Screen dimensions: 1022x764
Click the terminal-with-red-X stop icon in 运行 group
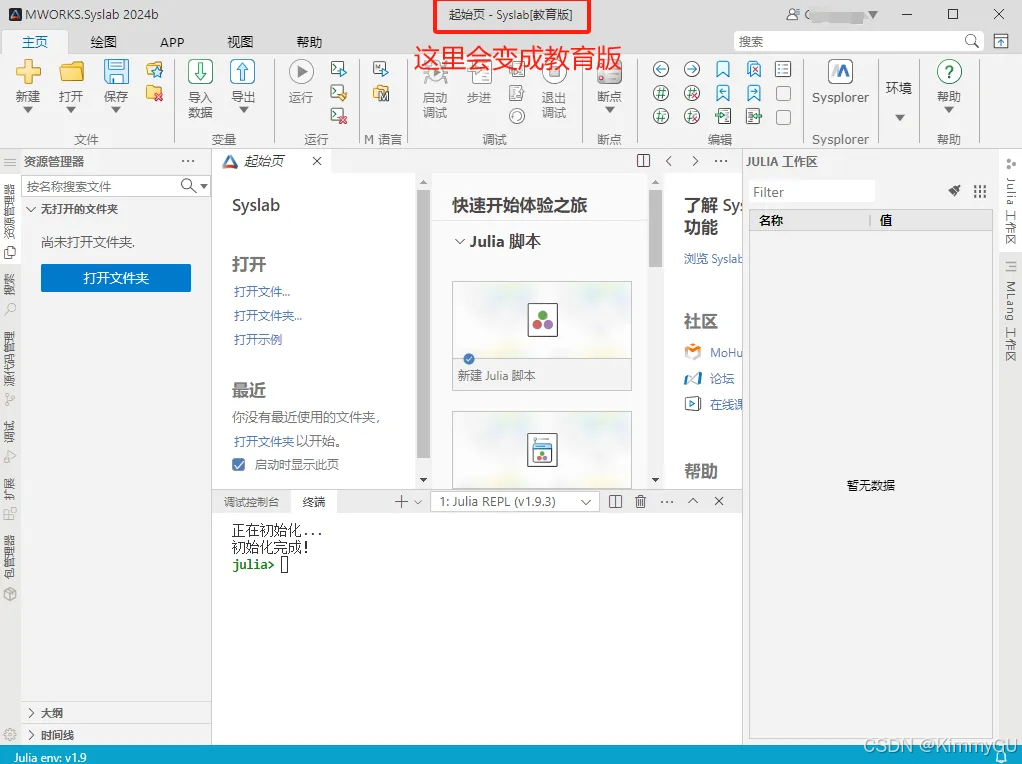(x=338, y=116)
